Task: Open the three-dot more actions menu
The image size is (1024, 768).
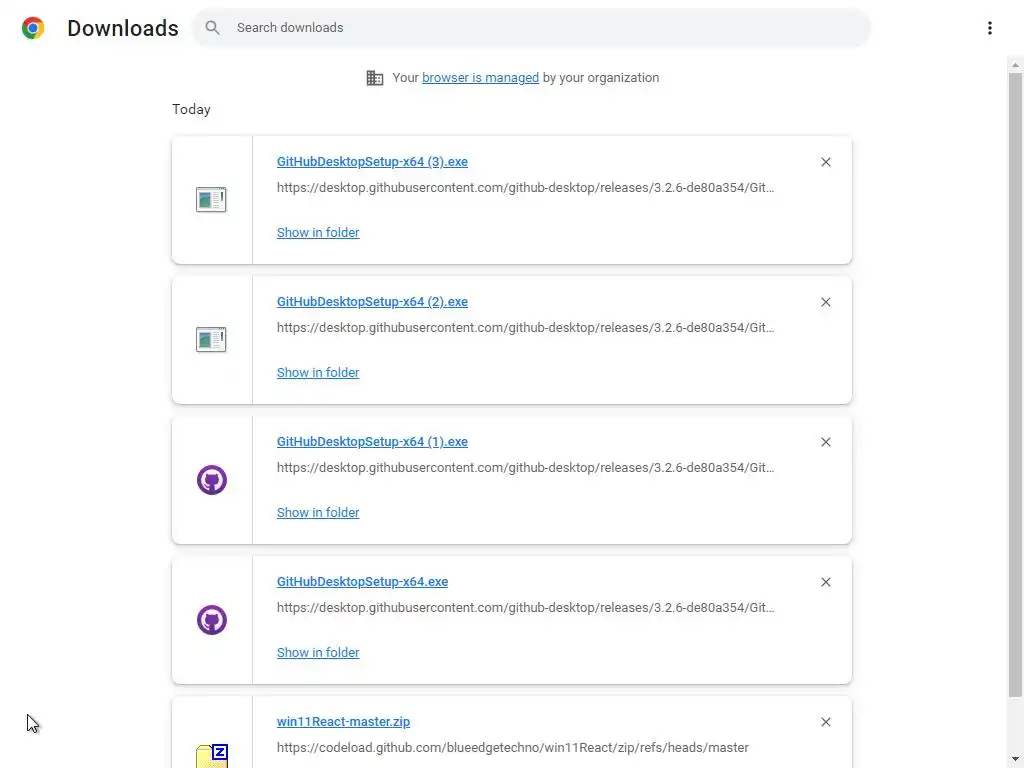Action: click(989, 28)
